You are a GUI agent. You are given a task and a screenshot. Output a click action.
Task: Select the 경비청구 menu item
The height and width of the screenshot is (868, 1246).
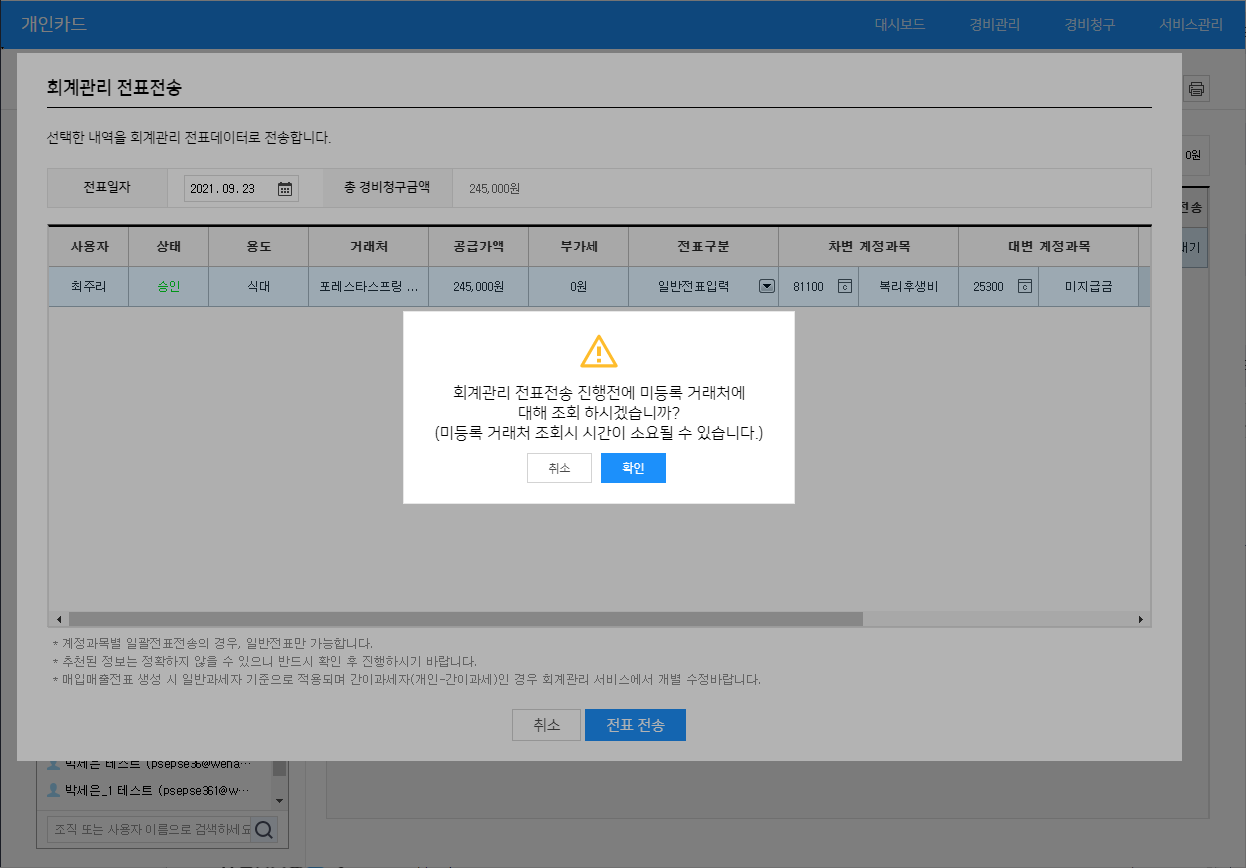[x=1089, y=25]
